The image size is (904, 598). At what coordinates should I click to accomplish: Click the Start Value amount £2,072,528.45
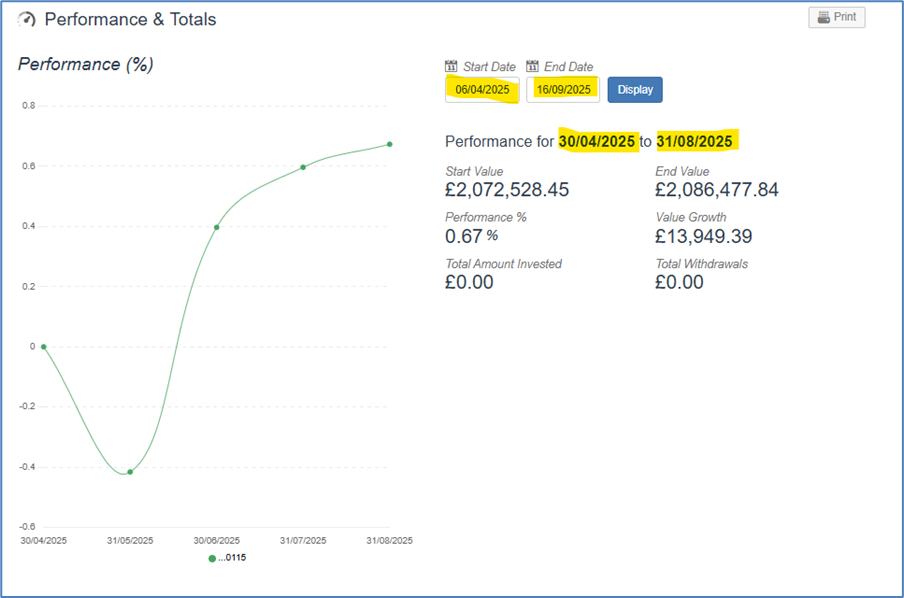(x=507, y=190)
